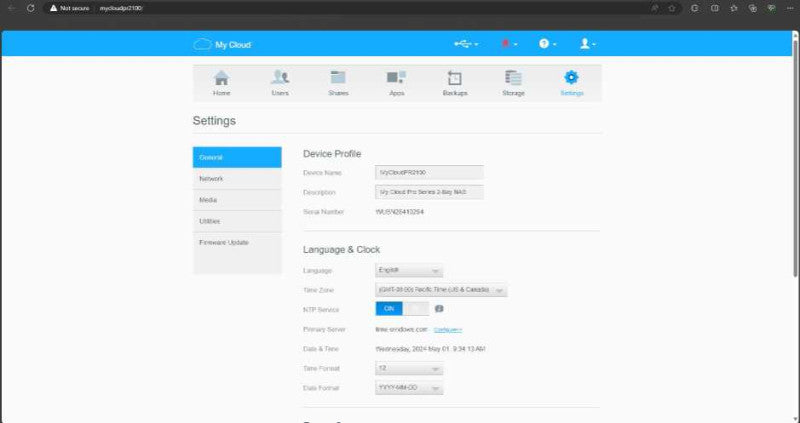Click the Language & Clock heading

click(x=341, y=250)
